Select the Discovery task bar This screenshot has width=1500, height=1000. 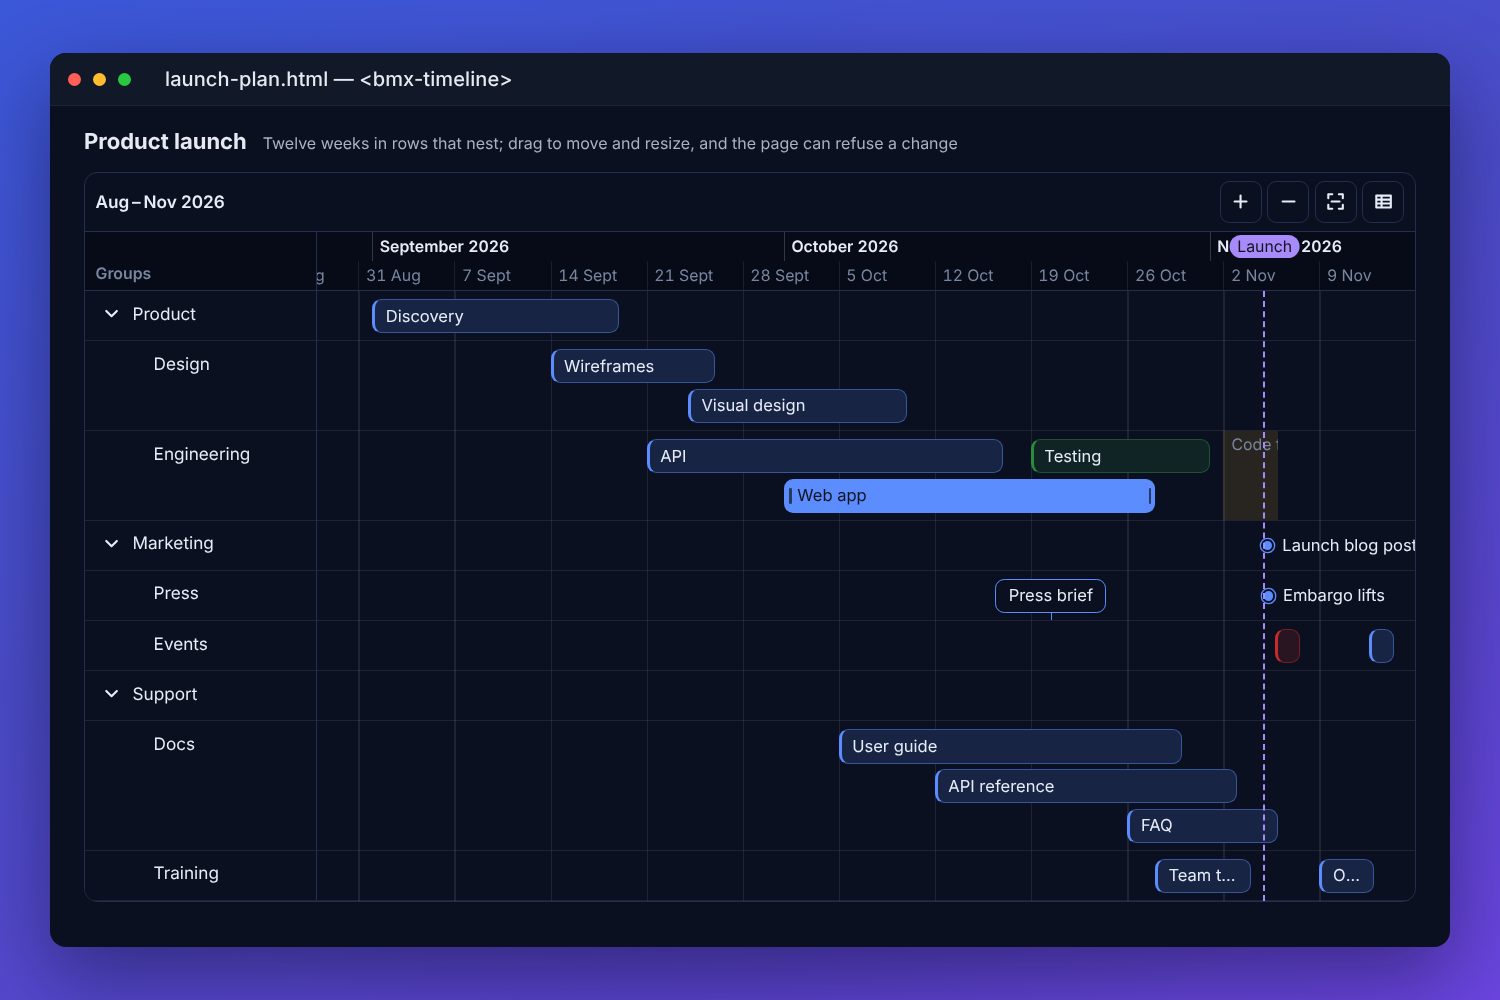pos(495,316)
